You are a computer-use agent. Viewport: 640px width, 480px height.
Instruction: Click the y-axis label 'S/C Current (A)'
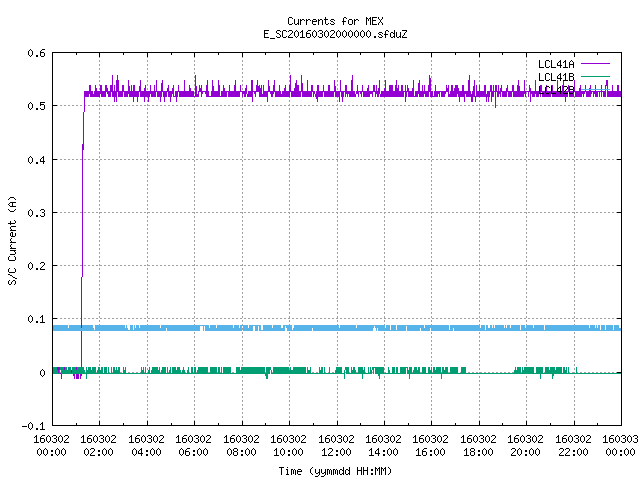tap(12, 240)
